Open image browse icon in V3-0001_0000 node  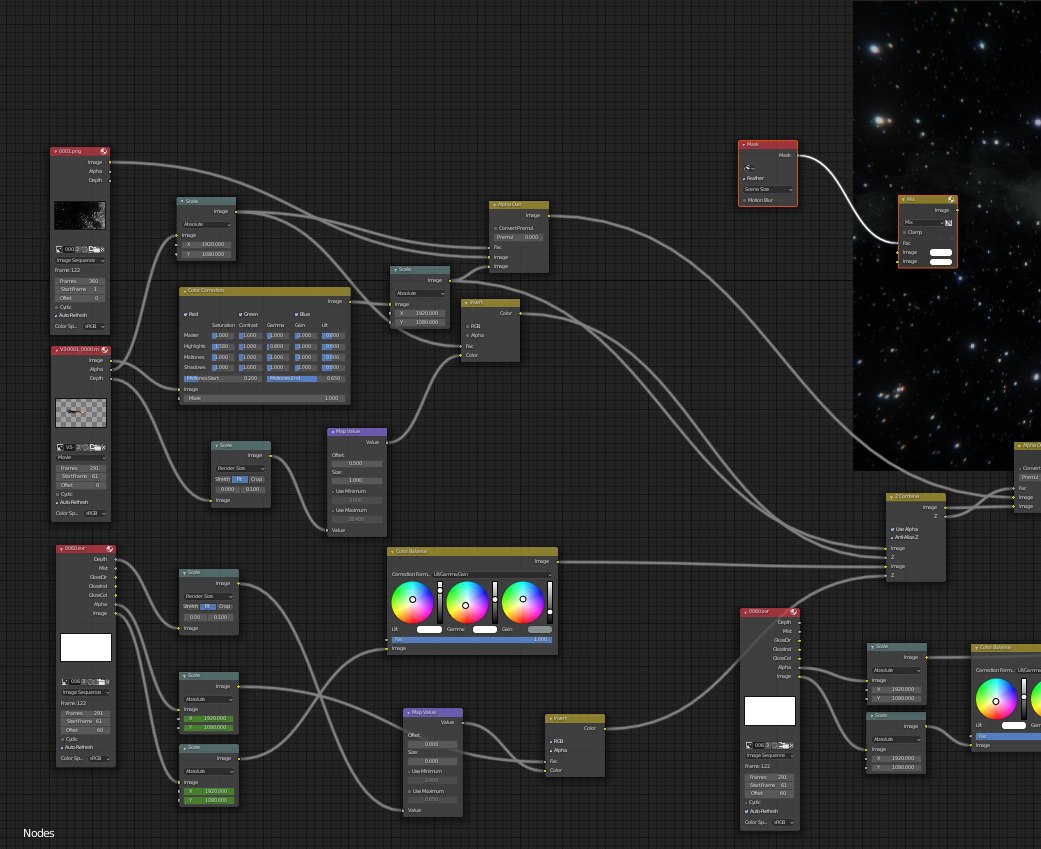60,447
